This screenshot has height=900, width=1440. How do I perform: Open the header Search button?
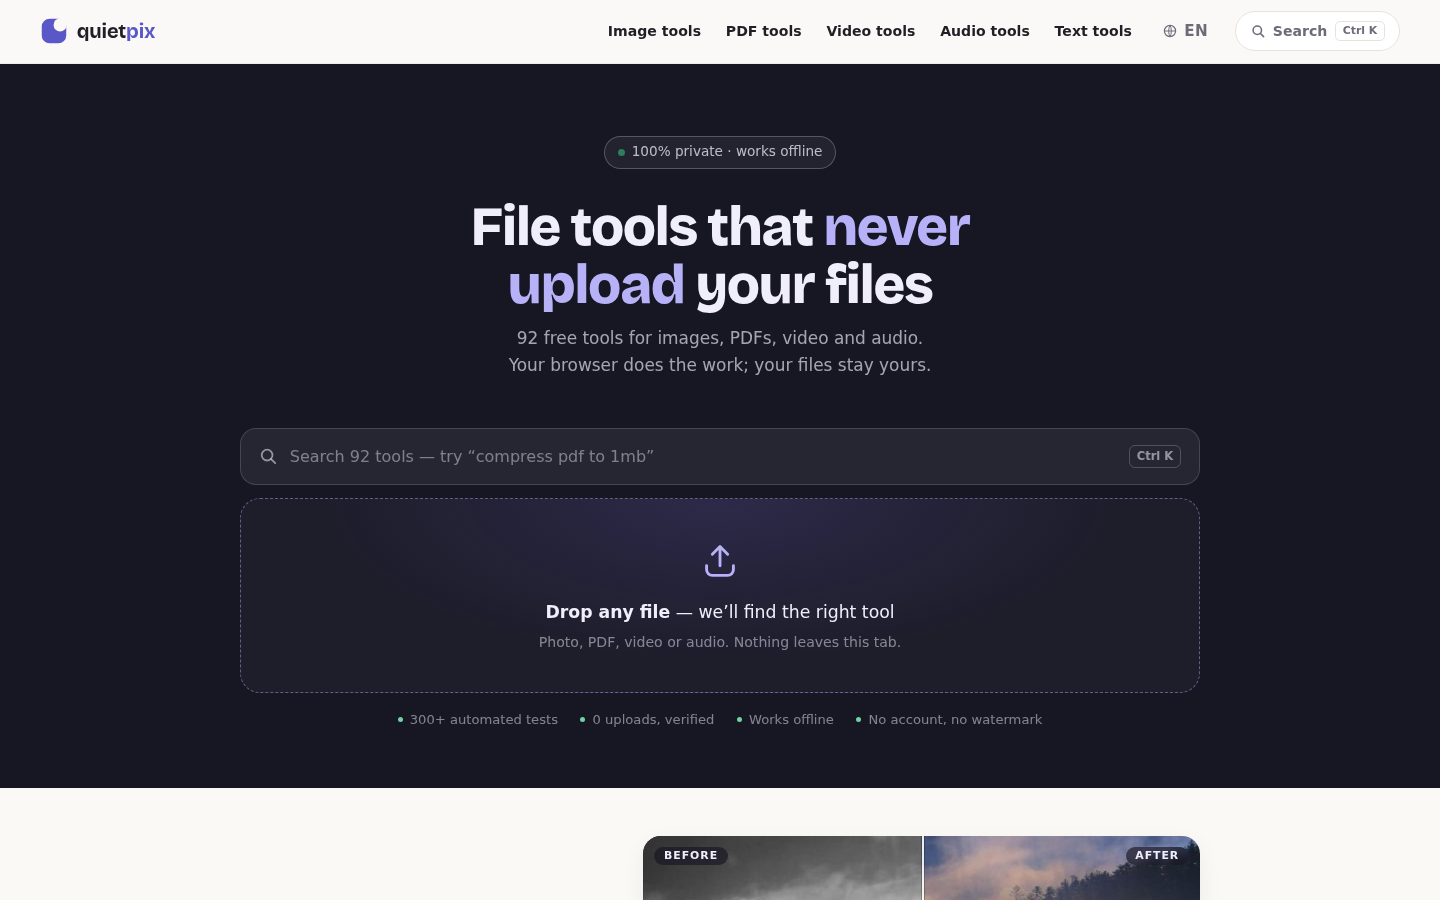[x=1317, y=31]
